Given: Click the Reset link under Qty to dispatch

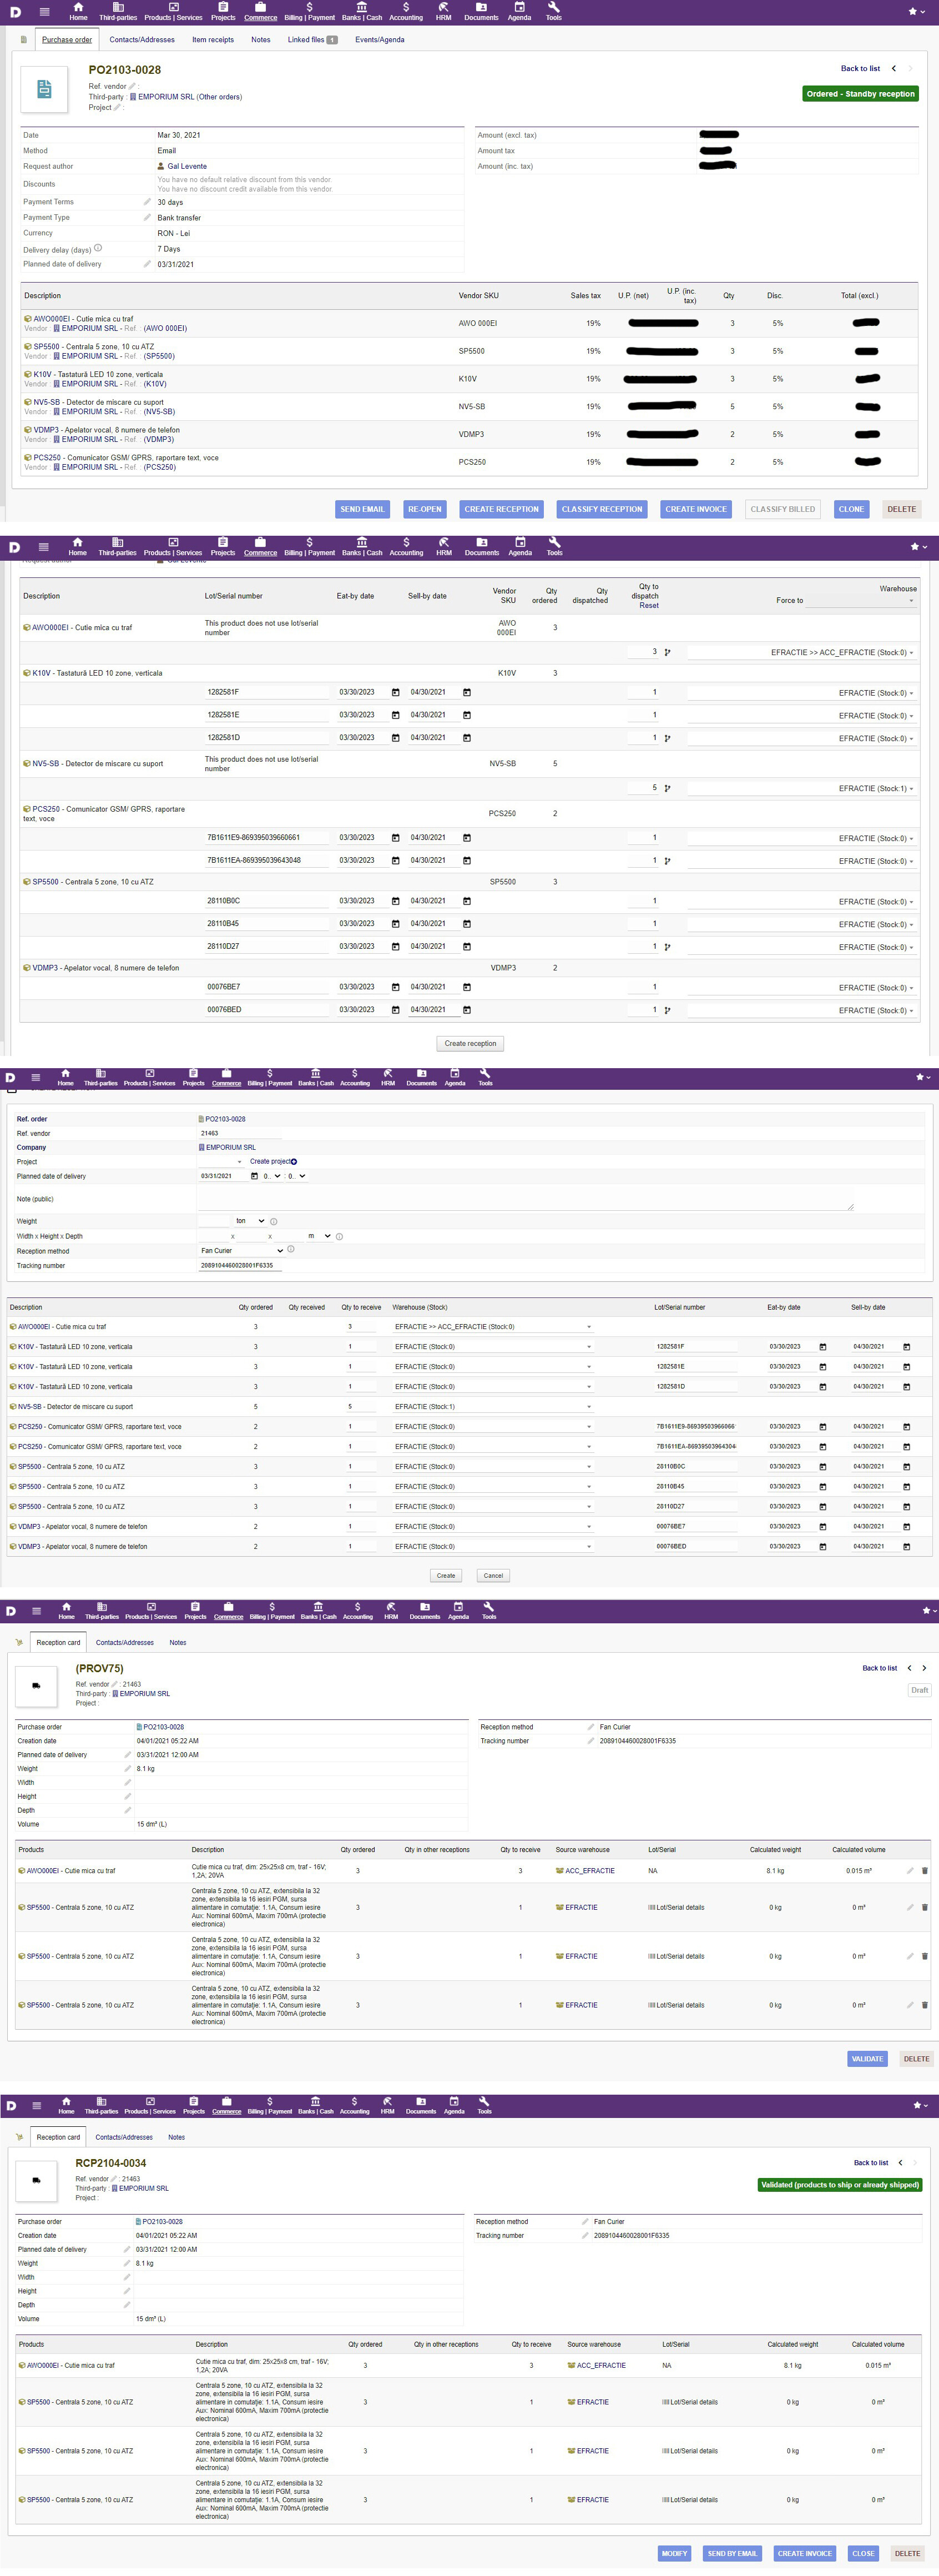Looking at the screenshot, I should [649, 605].
